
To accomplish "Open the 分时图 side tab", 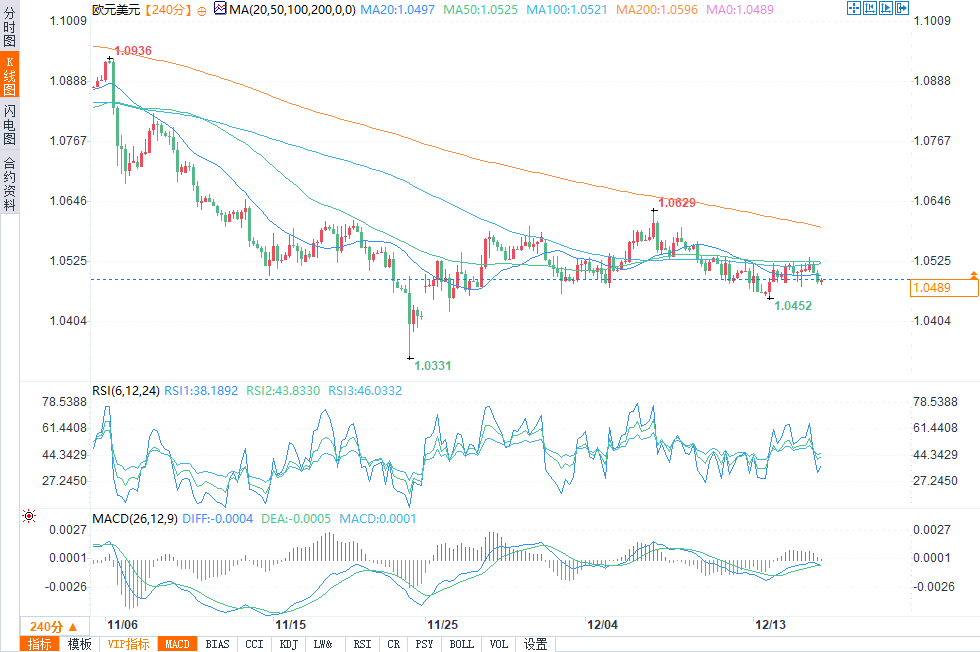I will pos(9,26).
